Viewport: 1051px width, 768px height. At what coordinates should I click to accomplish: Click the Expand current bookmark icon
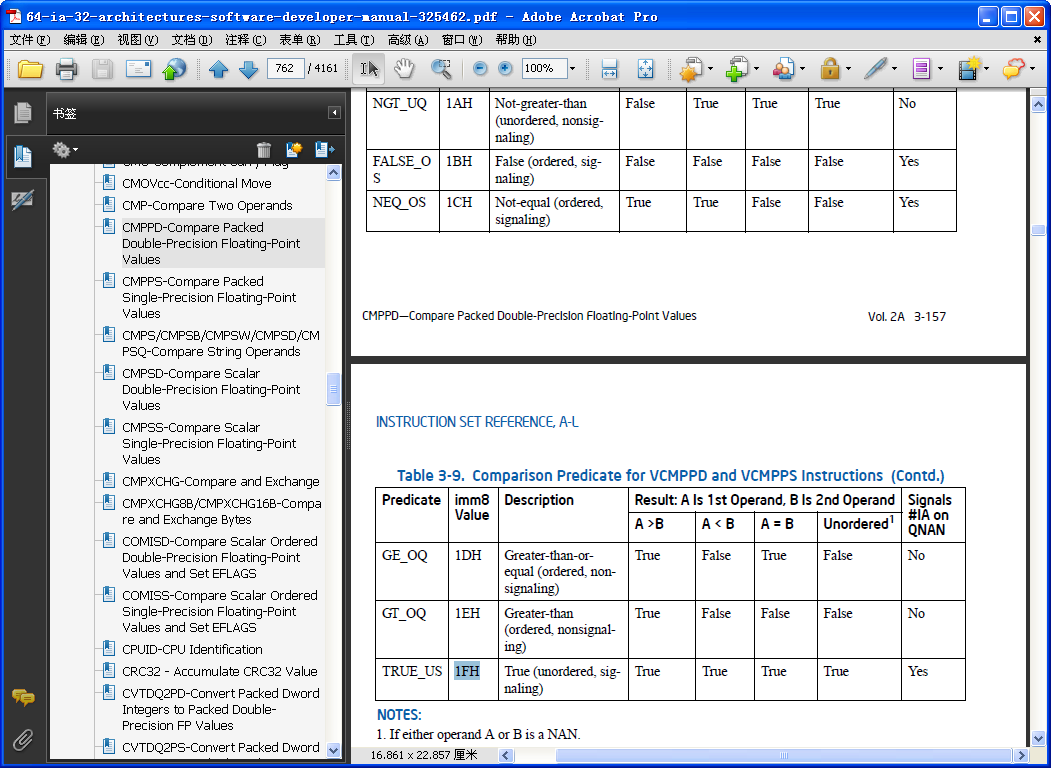point(324,149)
